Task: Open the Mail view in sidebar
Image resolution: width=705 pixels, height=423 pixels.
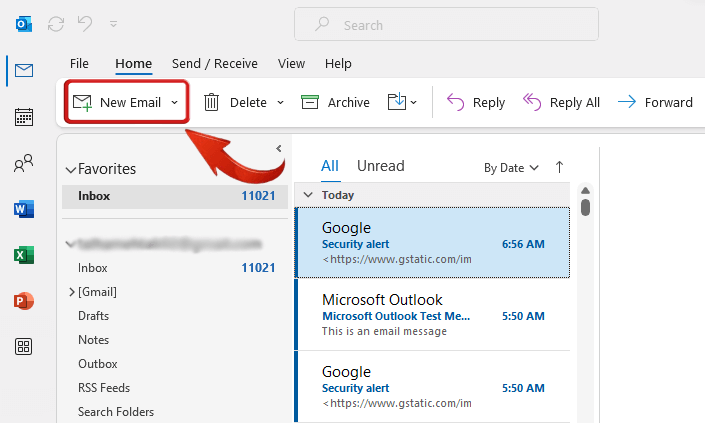Action: pos(24,70)
